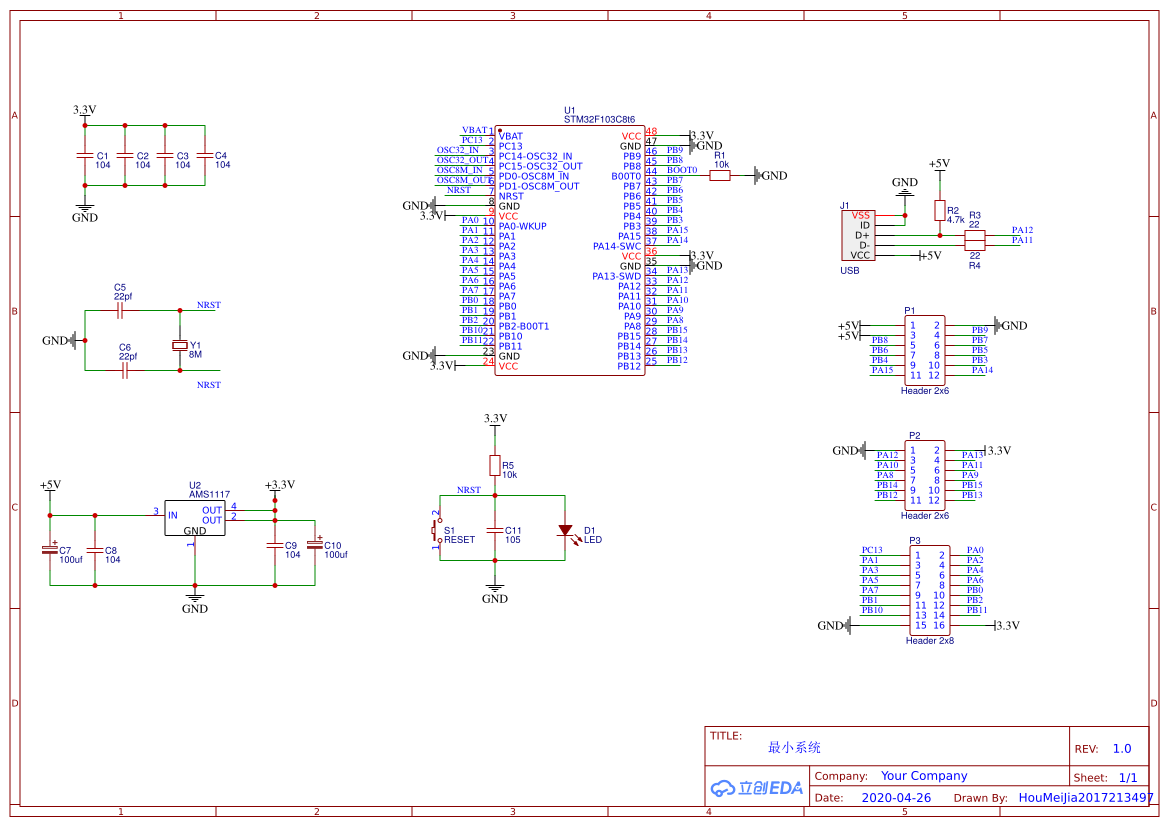The height and width of the screenshot is (827, 1169).
Task: Click the STM32F103C8t6 part name
Action: 599,119
